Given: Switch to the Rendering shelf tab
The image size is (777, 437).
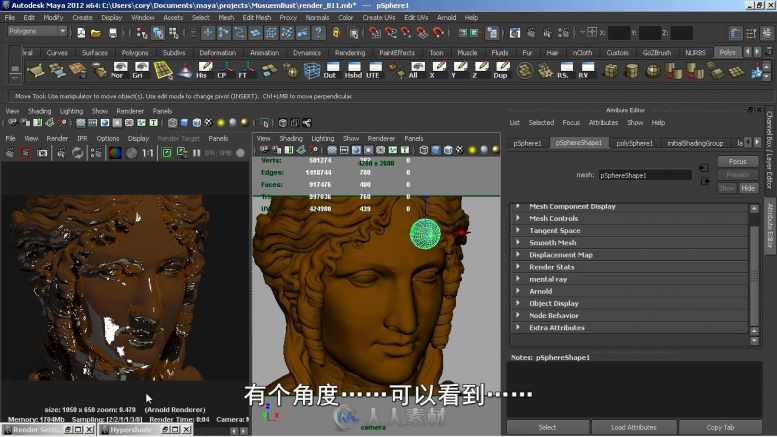Looking at the screenshot, I should click(350, 53).
